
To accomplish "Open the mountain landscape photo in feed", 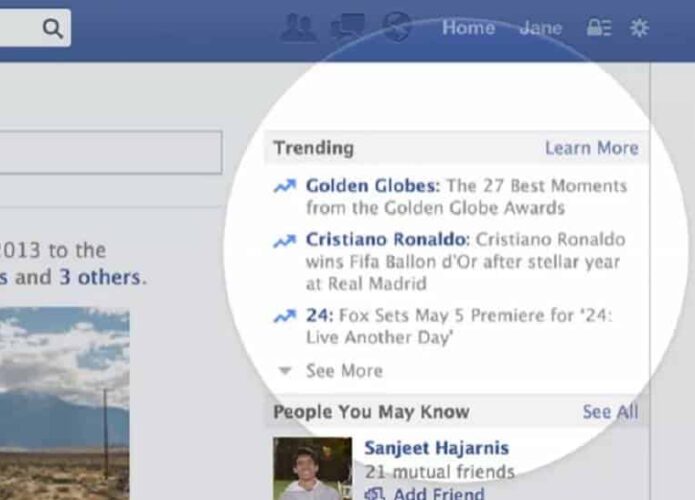I will tap(65, 404).
